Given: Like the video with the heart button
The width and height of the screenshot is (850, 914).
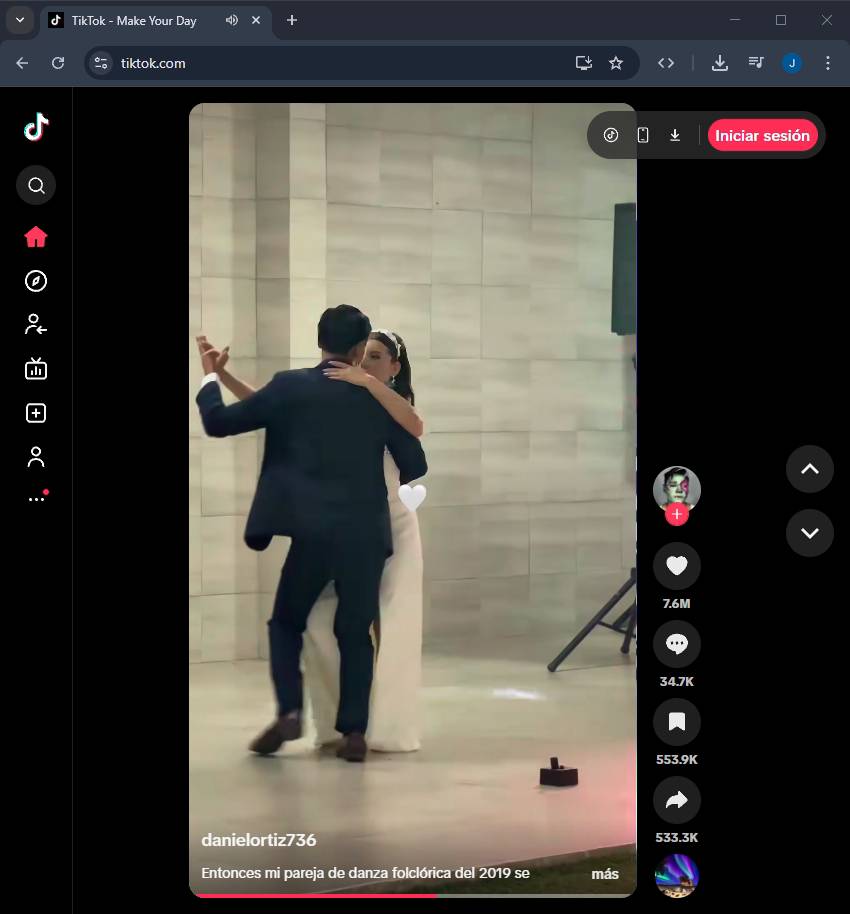Looking at the screenshot, I should tap(676, 567).
